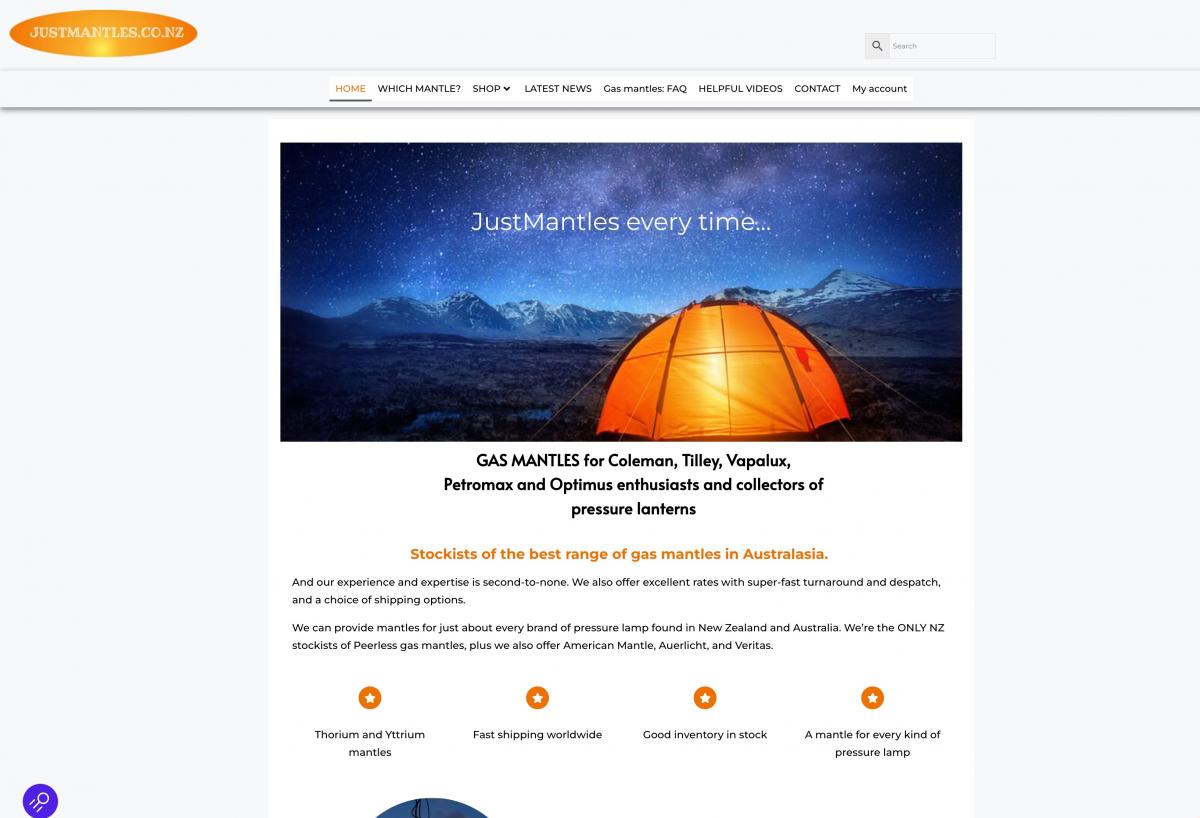Click the JustMantles every time banner text
Image resolution: width=1200 pixels, height=818 pixels.
coord(621,222)
